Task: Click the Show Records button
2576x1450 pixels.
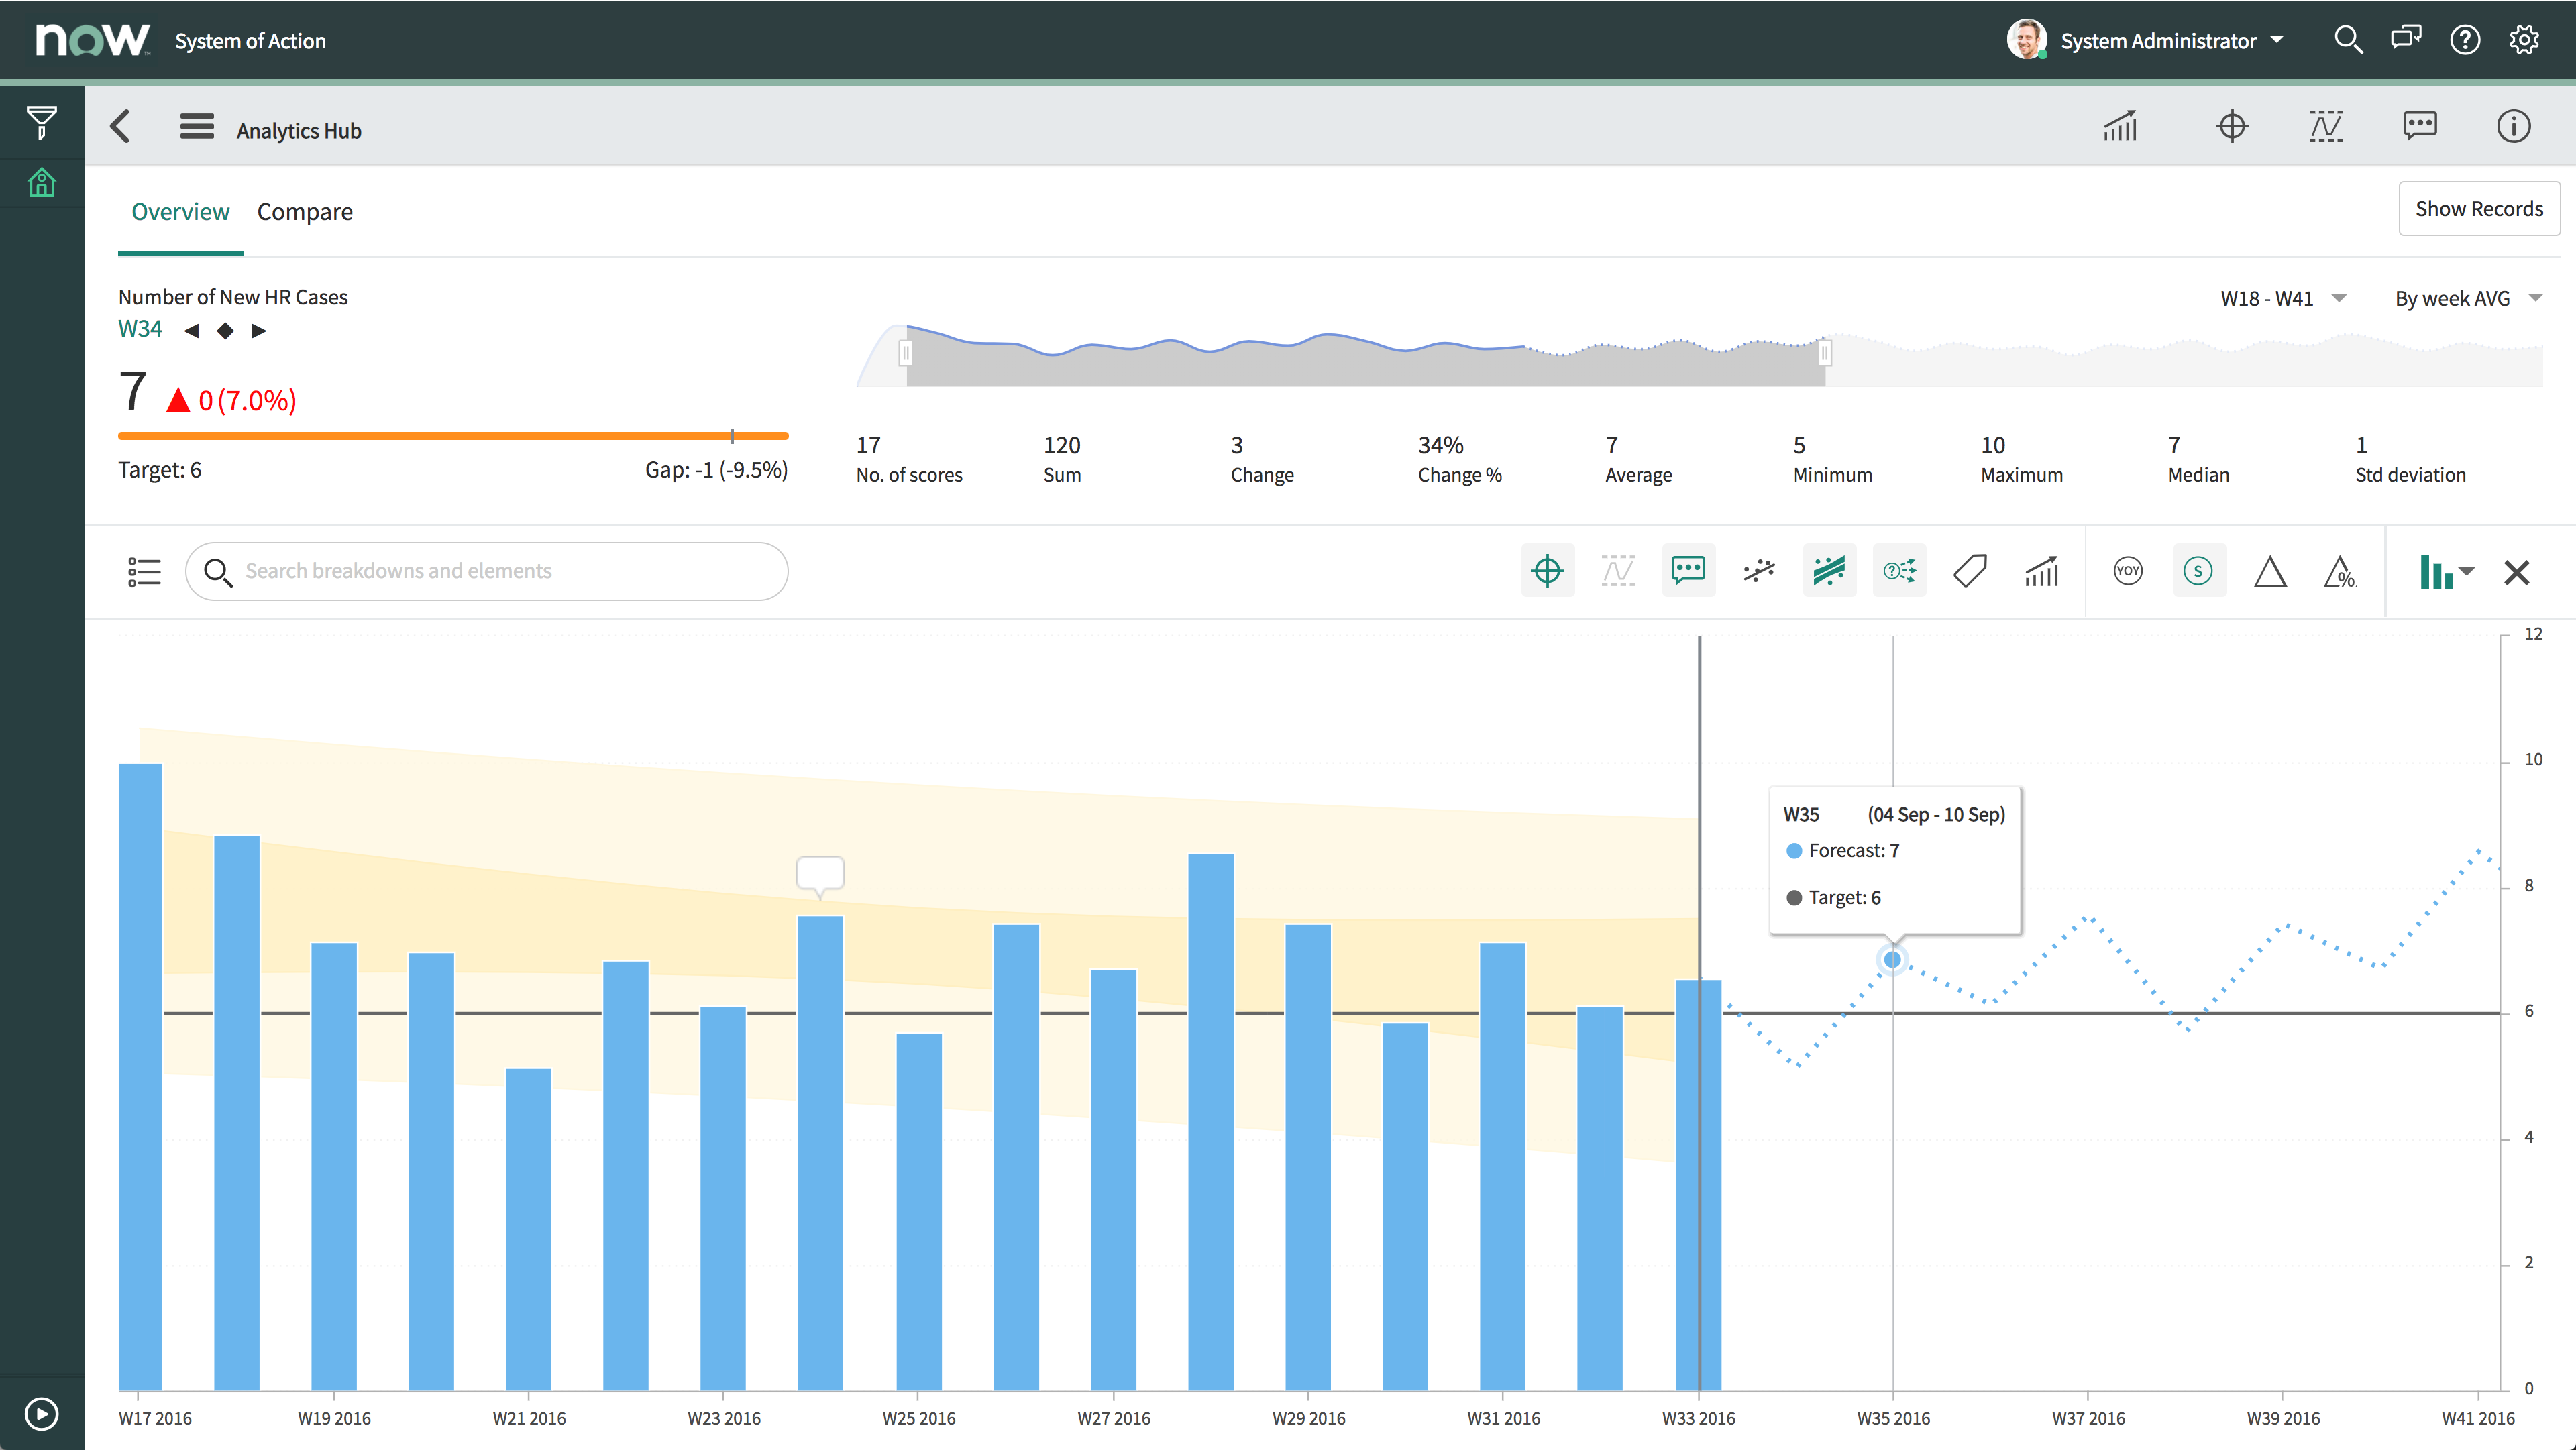Action: pos(2479,208)
